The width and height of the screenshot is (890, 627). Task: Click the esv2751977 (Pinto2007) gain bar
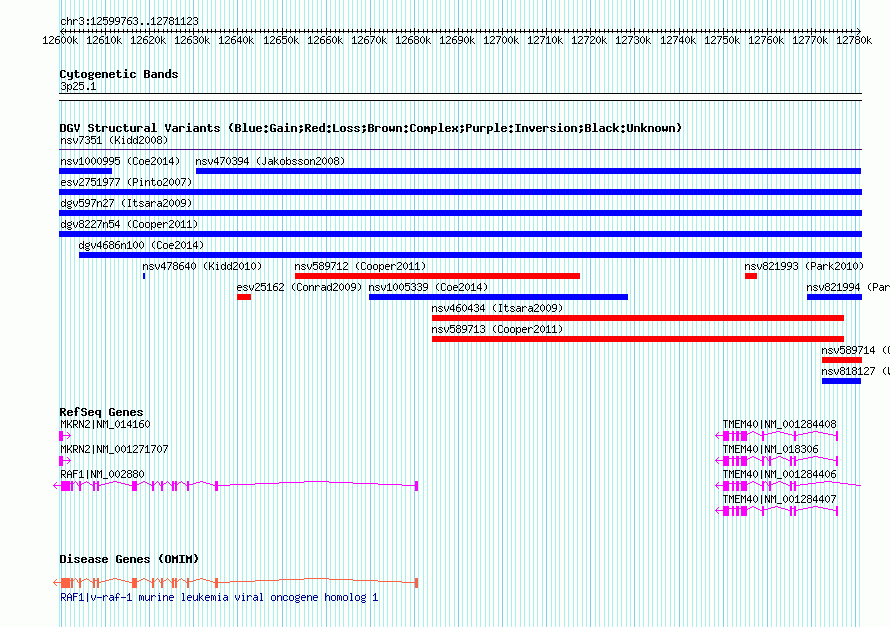coord(460,192)
